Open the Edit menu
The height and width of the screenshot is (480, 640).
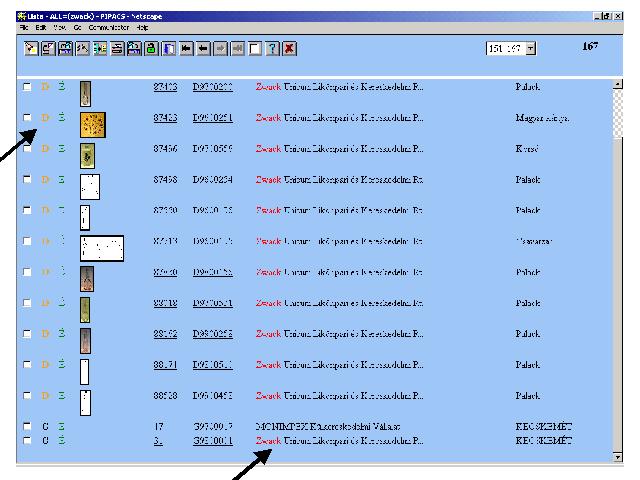[40, 27]
